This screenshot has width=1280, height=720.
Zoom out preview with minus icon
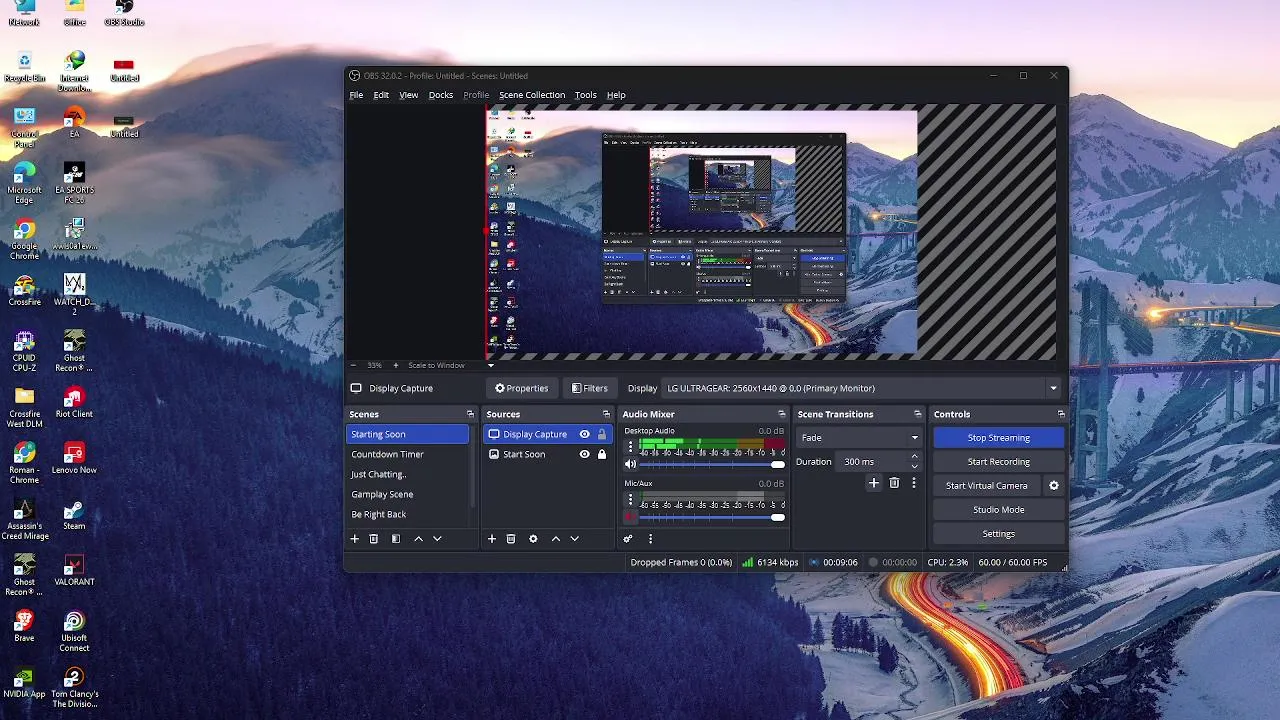point(353,365)
